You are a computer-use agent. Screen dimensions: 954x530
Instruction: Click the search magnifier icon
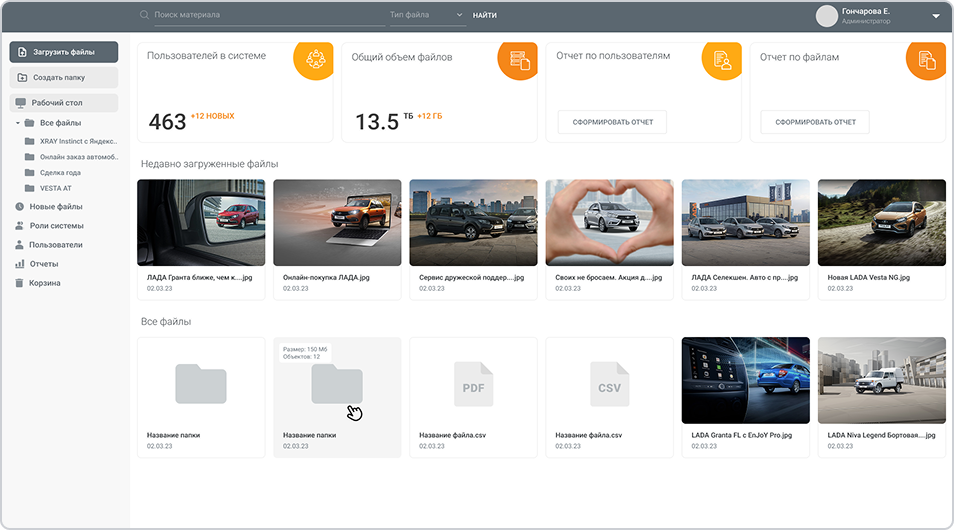(146, 15)
